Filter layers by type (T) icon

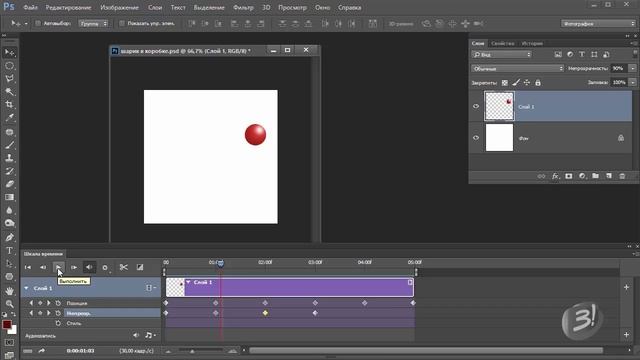[x=582, y=54]
